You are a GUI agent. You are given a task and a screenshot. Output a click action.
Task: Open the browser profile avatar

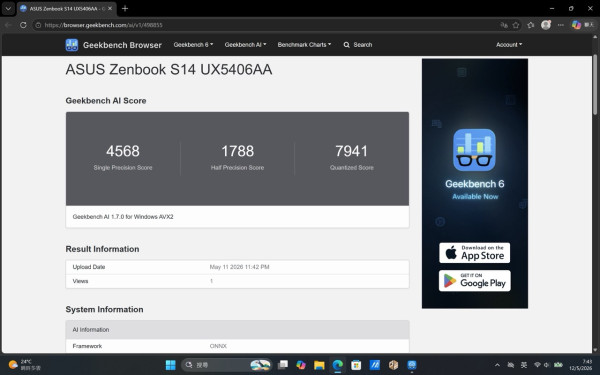pos(546,25)
